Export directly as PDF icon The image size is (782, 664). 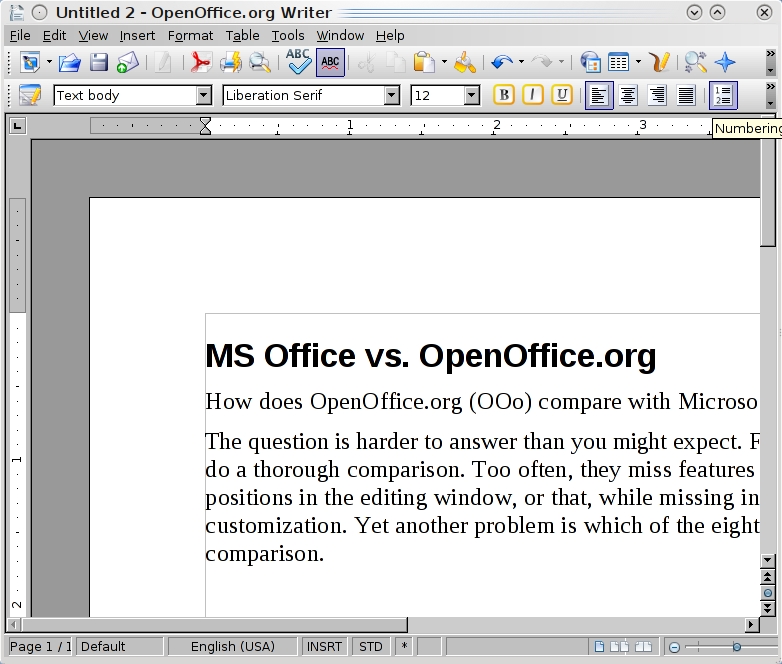click(x=201, y=63)
